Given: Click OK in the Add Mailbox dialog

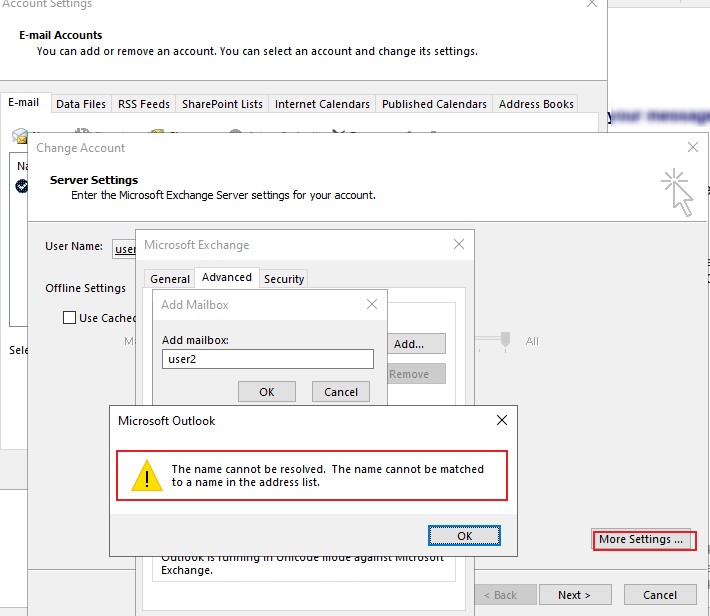Looking at the screenshot, I should pyautogui.click(x=267, y=392).
